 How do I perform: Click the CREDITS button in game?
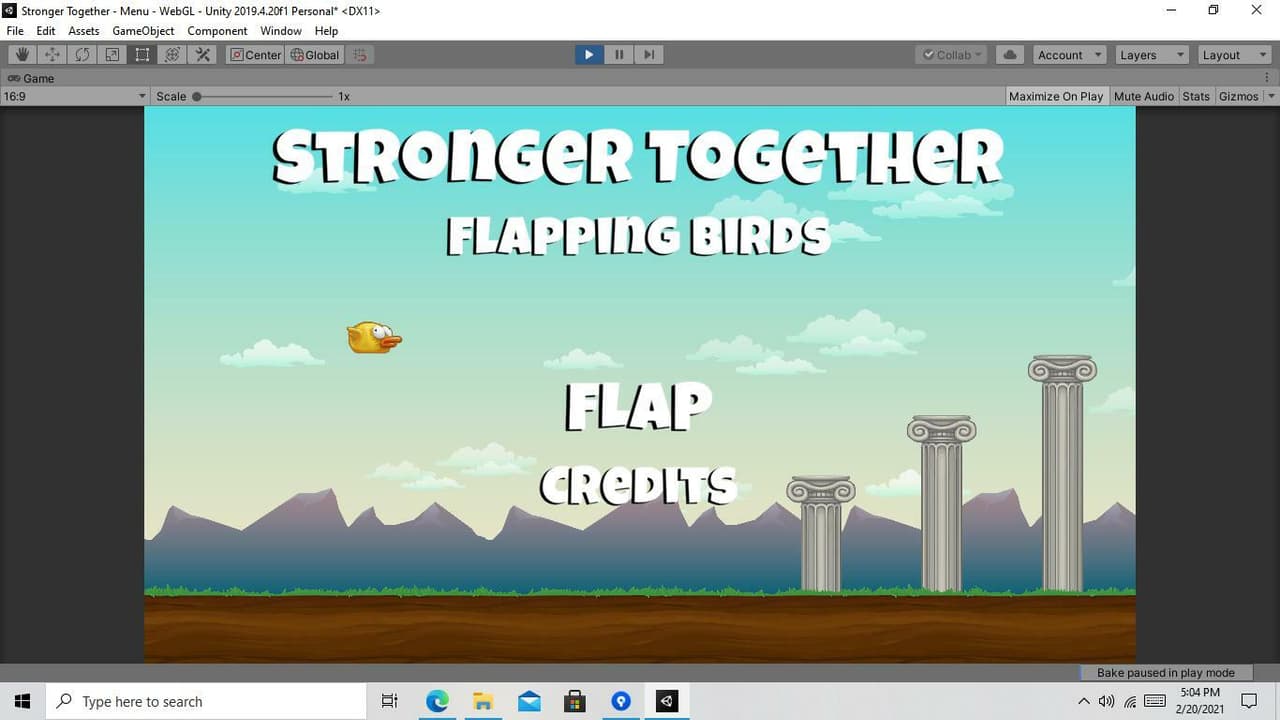pos(638,486)
